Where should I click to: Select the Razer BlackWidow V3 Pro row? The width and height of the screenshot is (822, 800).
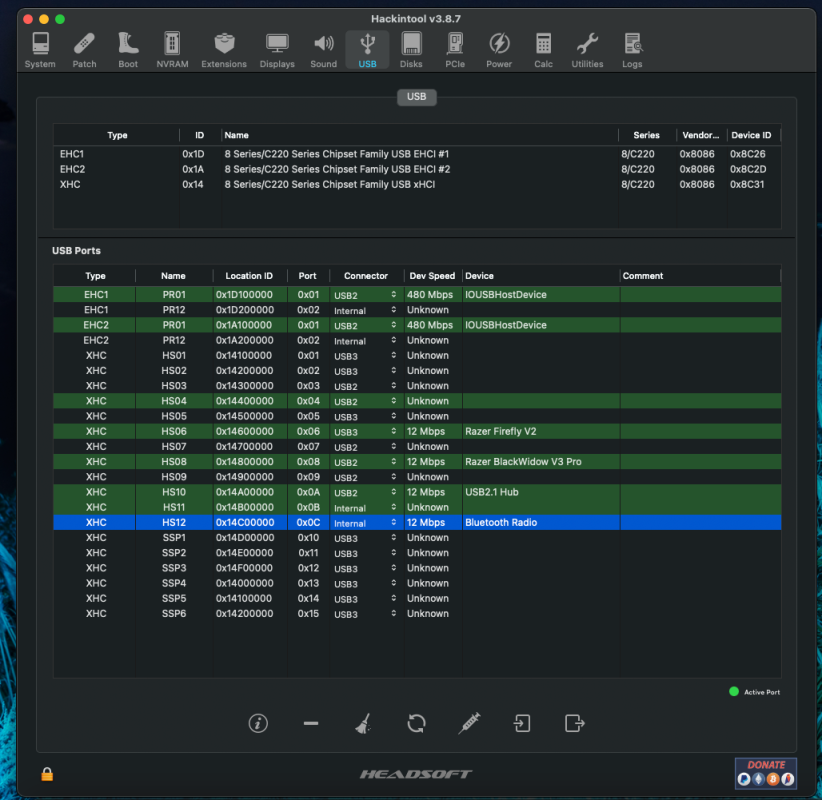tap(417, 462)
